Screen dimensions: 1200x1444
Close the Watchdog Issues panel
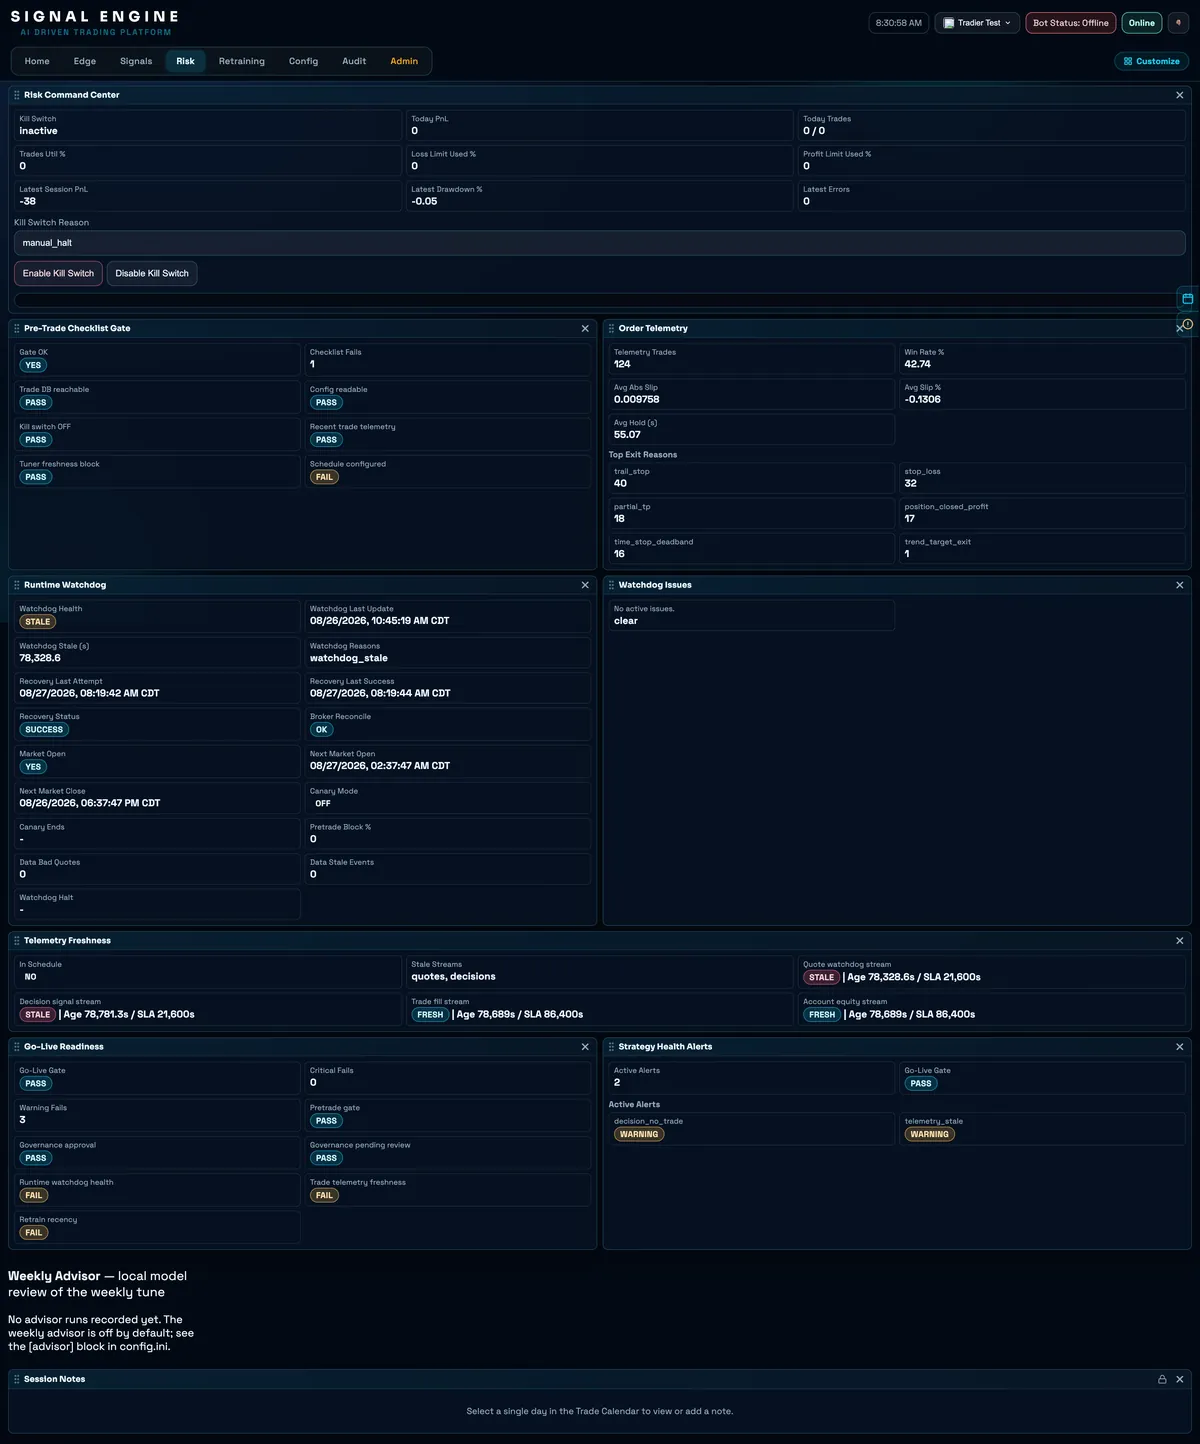click(x=1180, y=585)
